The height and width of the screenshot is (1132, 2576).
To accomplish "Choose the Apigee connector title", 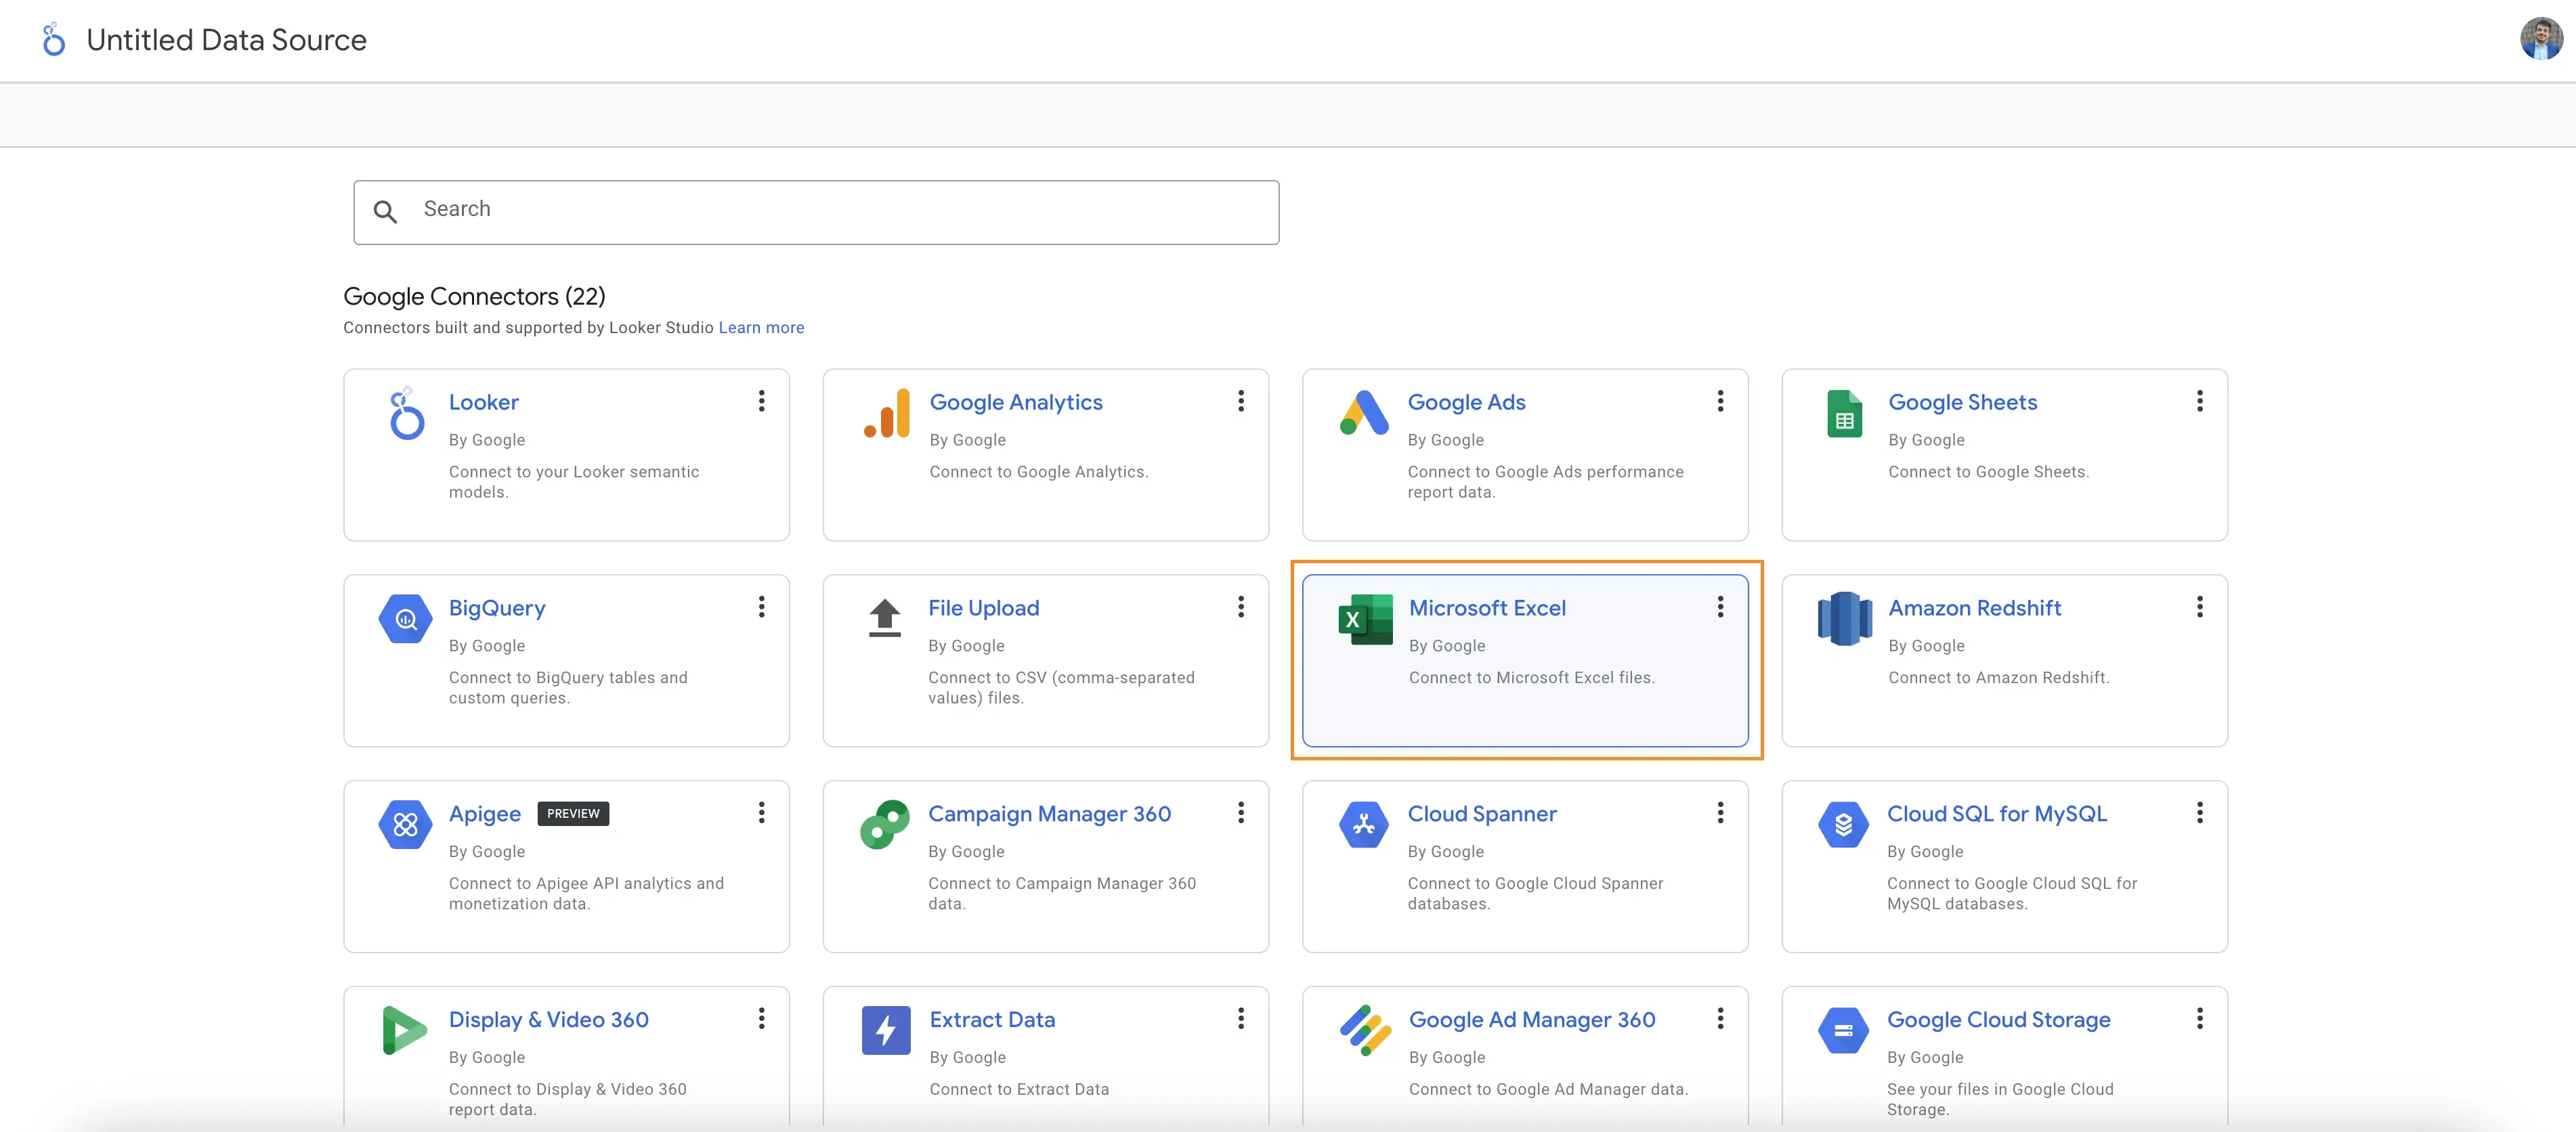I will click(x=485, y=814).
